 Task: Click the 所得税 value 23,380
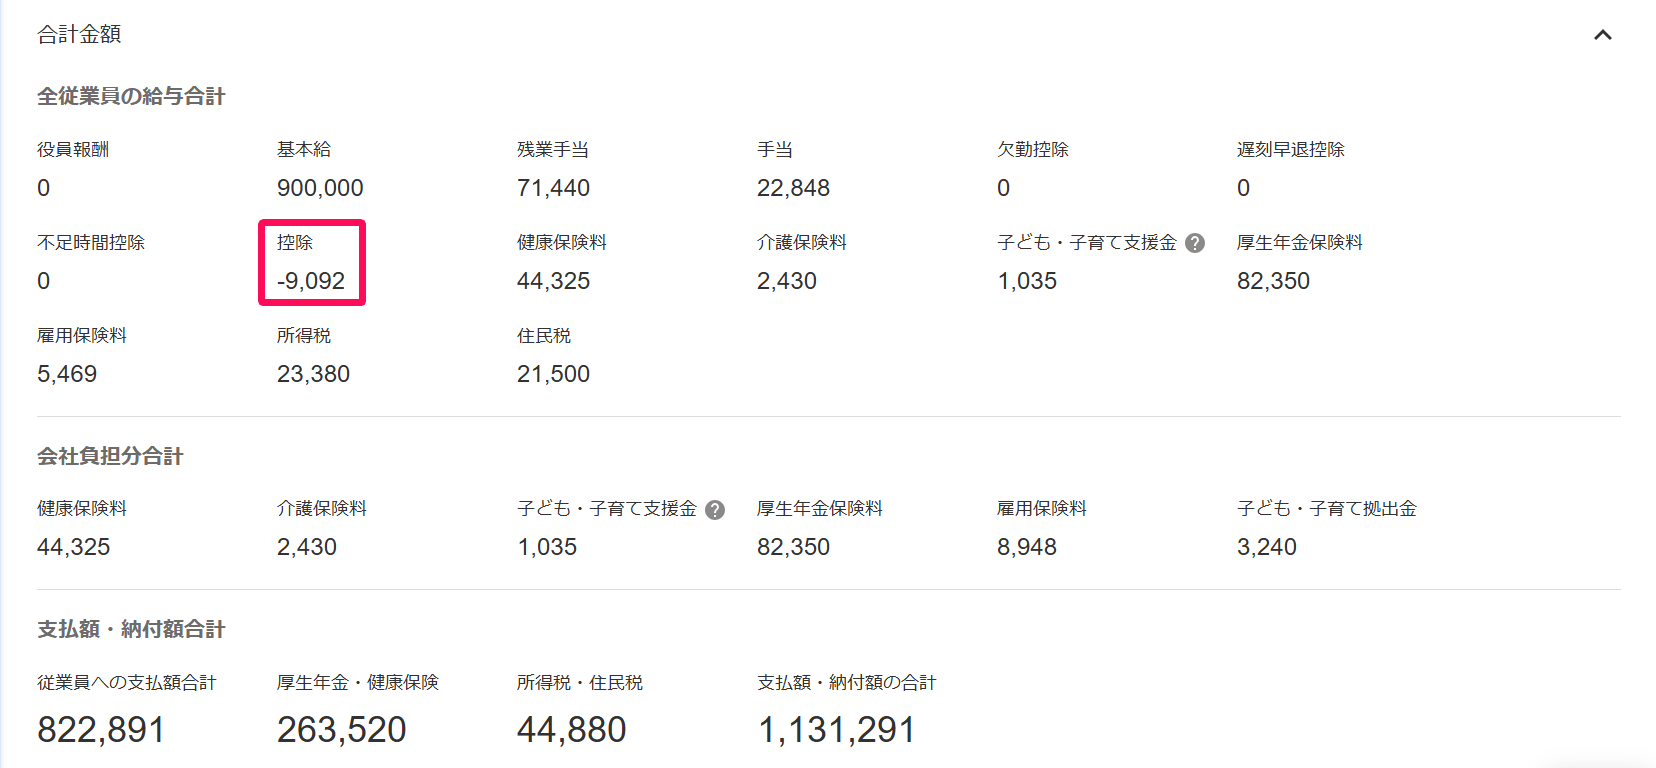pyautogui.click(x=313, y=374)
